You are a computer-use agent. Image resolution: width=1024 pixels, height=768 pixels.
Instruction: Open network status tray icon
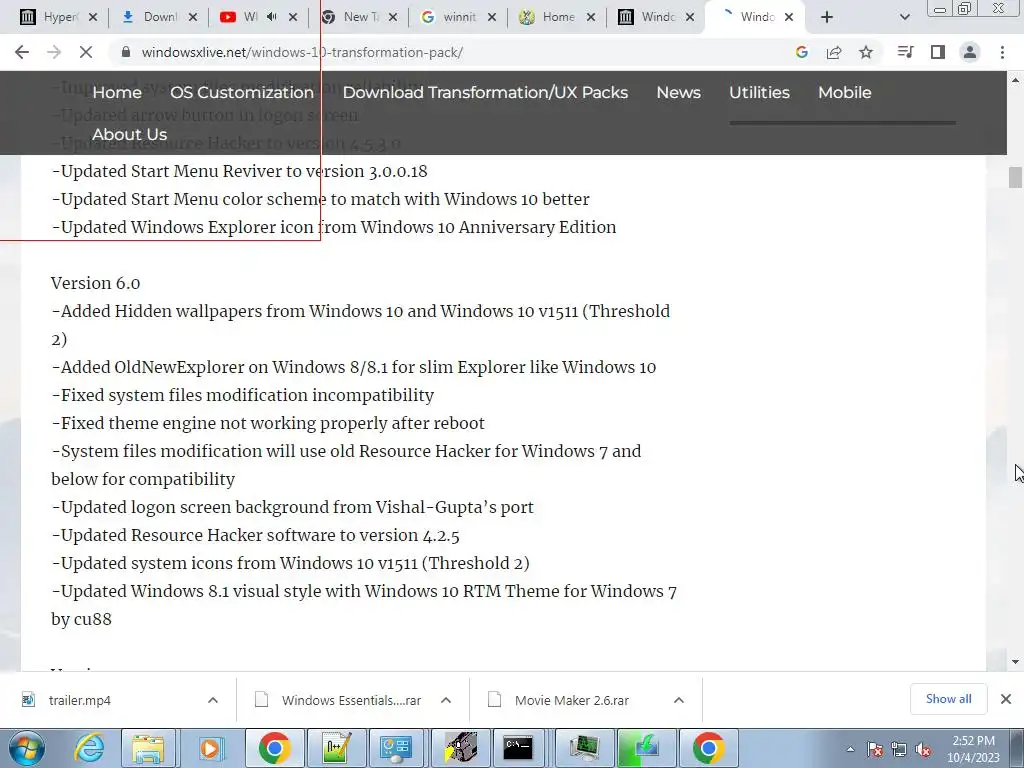pyautogui.click(x=899, y=749)
